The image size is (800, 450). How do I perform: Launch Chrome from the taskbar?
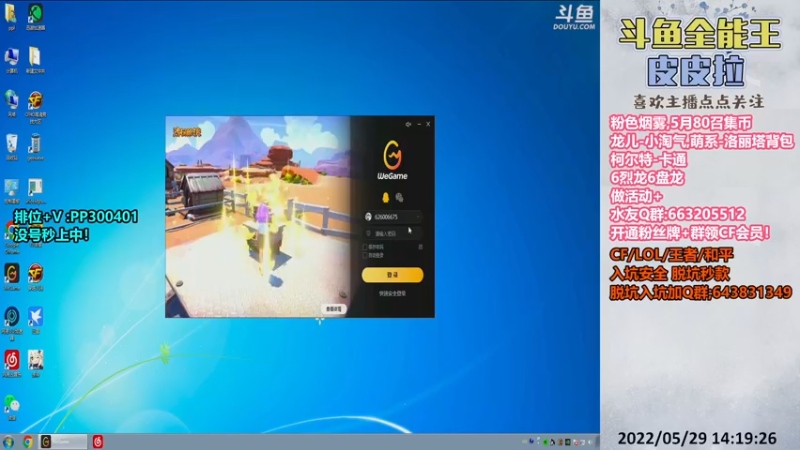tap(28, 442)
